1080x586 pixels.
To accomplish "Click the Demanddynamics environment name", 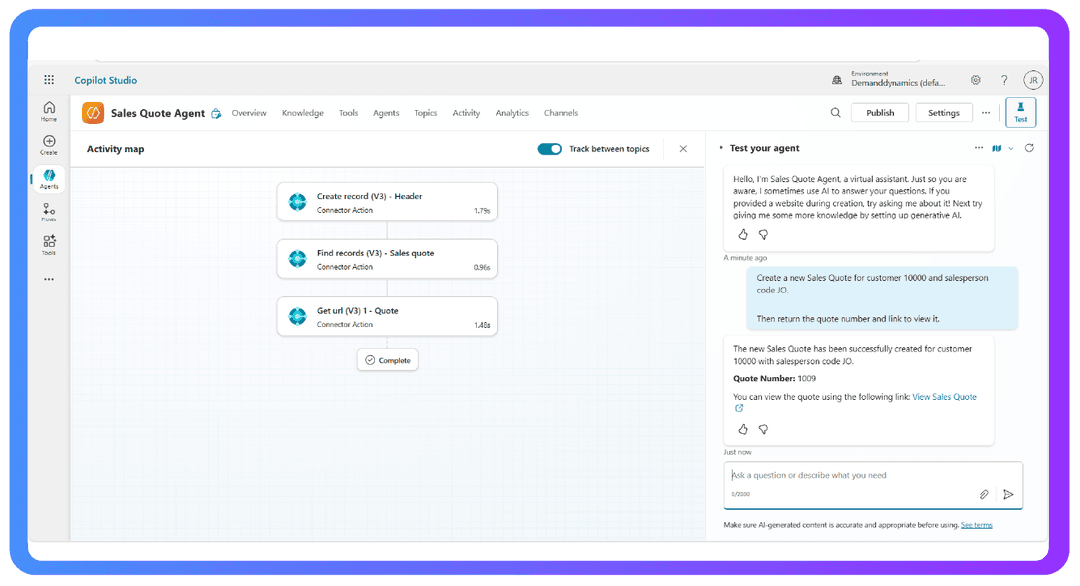I will coord(898,83).
